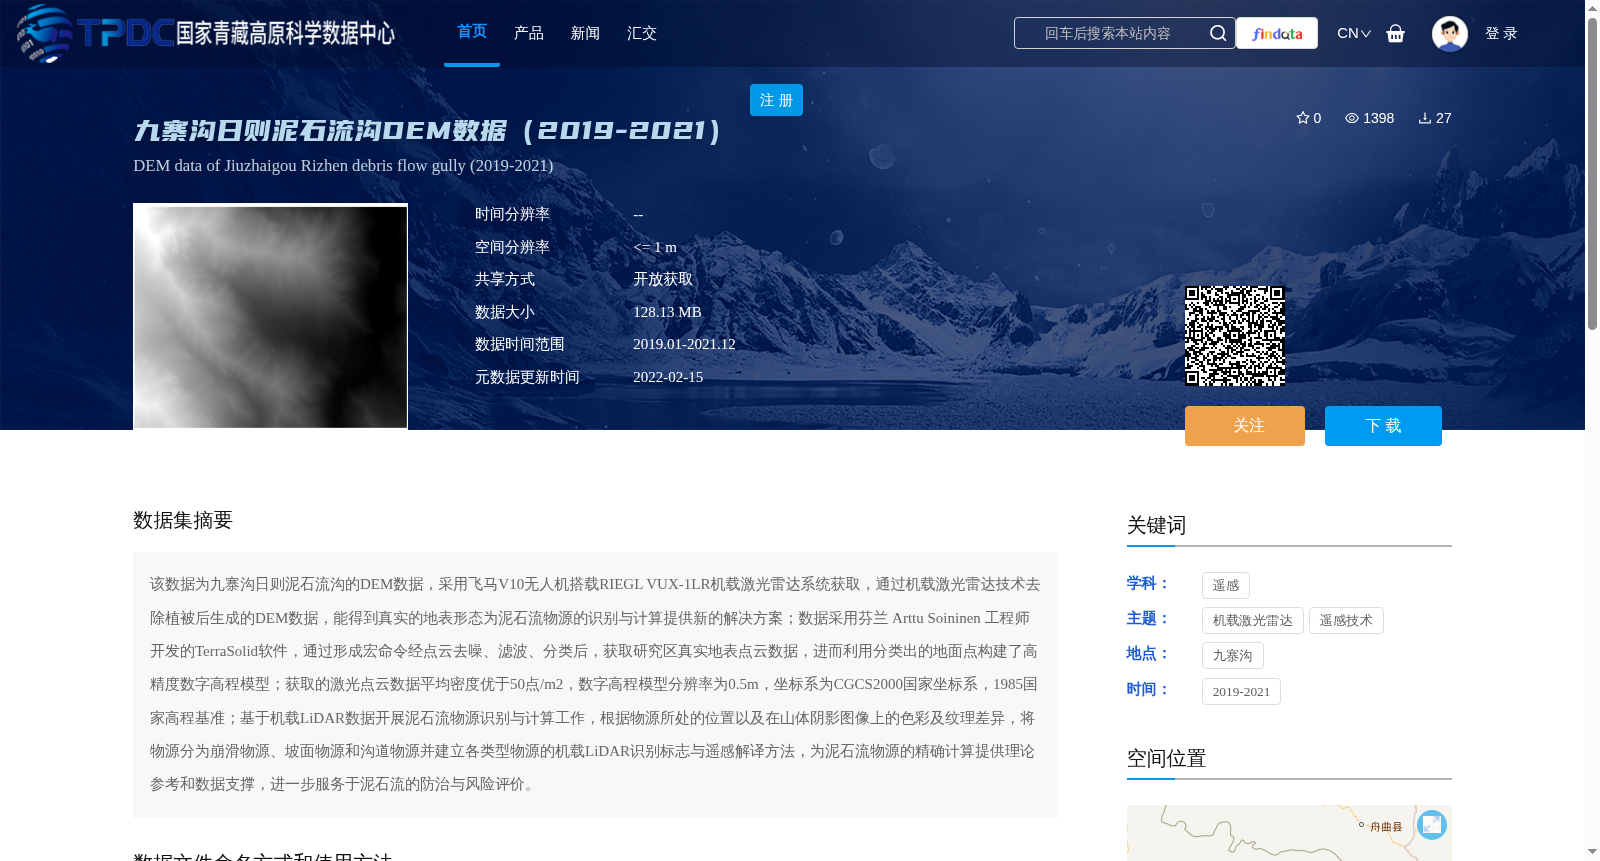Click the map expand icon

click(x=1432, y=824)
